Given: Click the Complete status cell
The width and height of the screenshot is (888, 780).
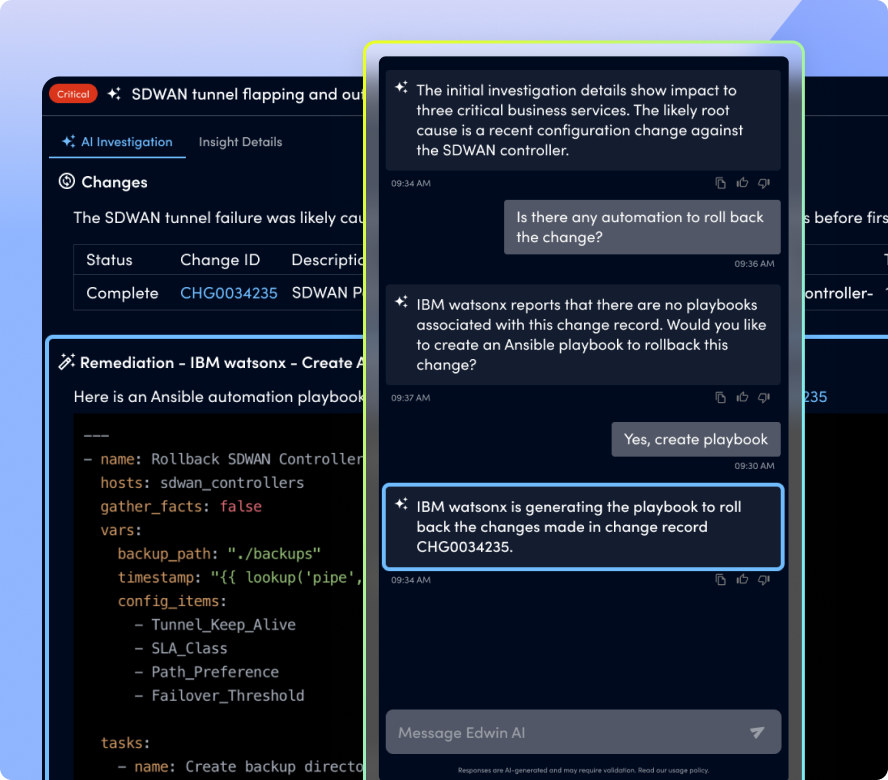Looking at the screenshot, I should 122,293.
